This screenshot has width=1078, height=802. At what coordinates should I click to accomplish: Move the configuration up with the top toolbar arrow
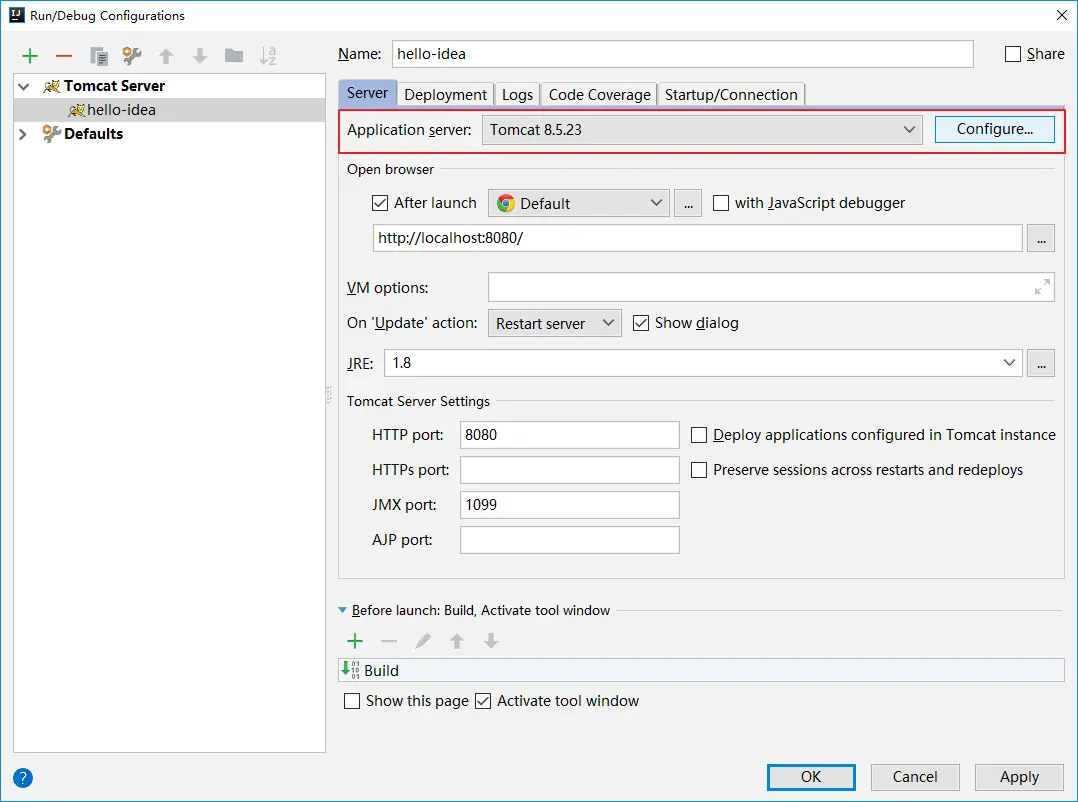tap(166, 56)
